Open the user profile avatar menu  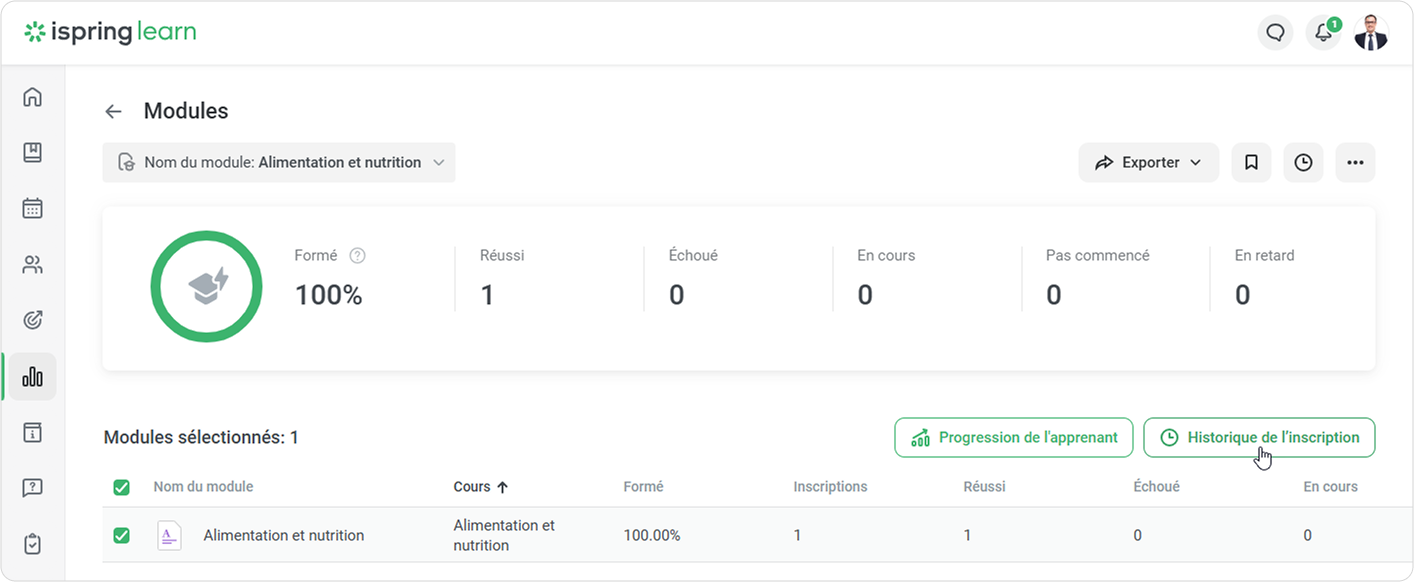[1371, 33]
